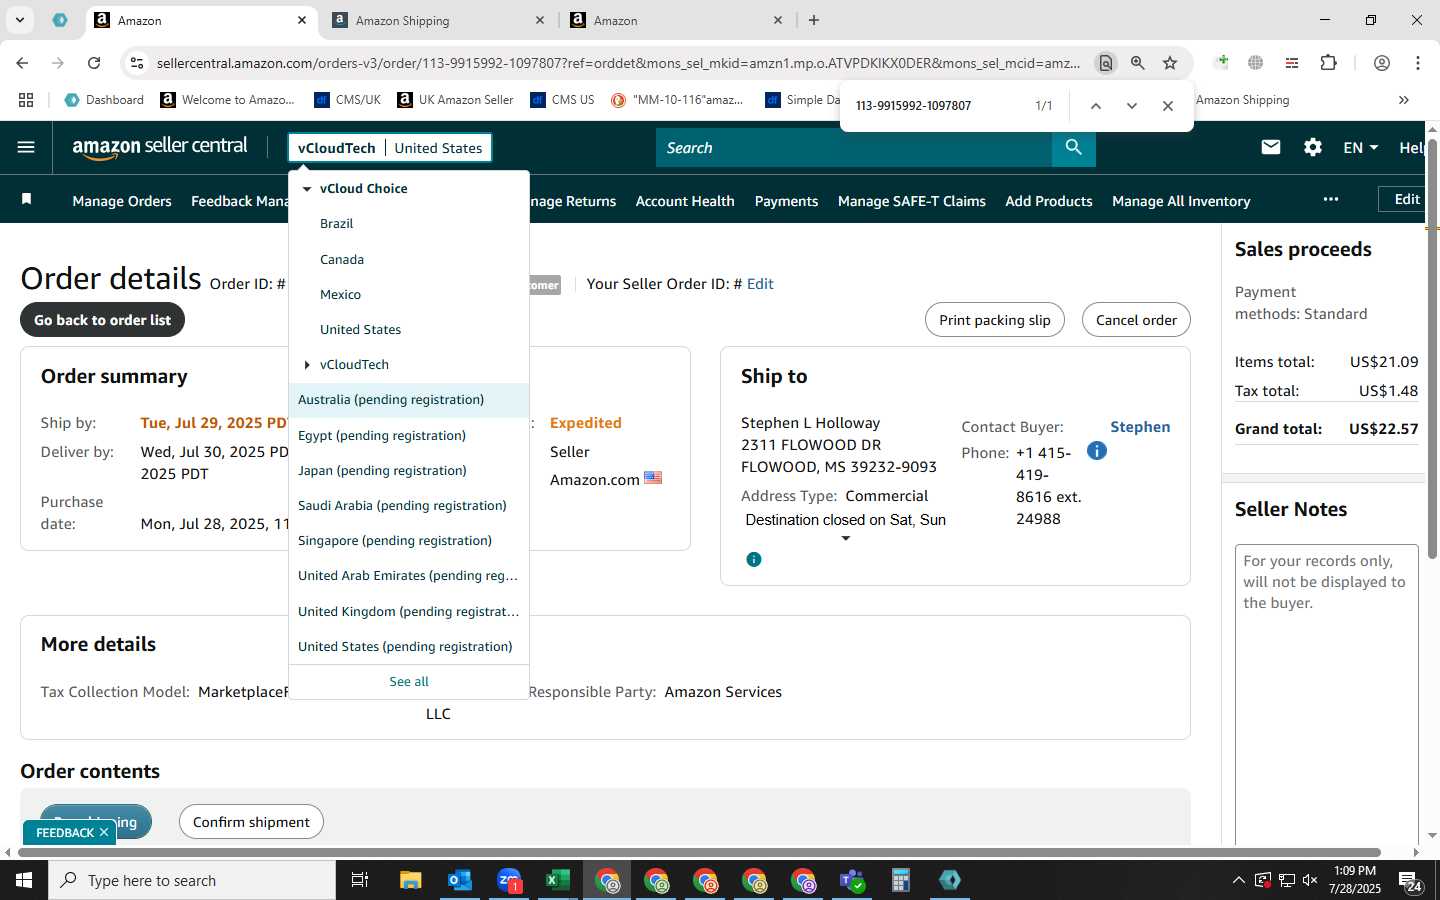Viewport: 1440px width, 900px height.
Task: Select Brazil marketplace
Action: (x=337, y=223)
